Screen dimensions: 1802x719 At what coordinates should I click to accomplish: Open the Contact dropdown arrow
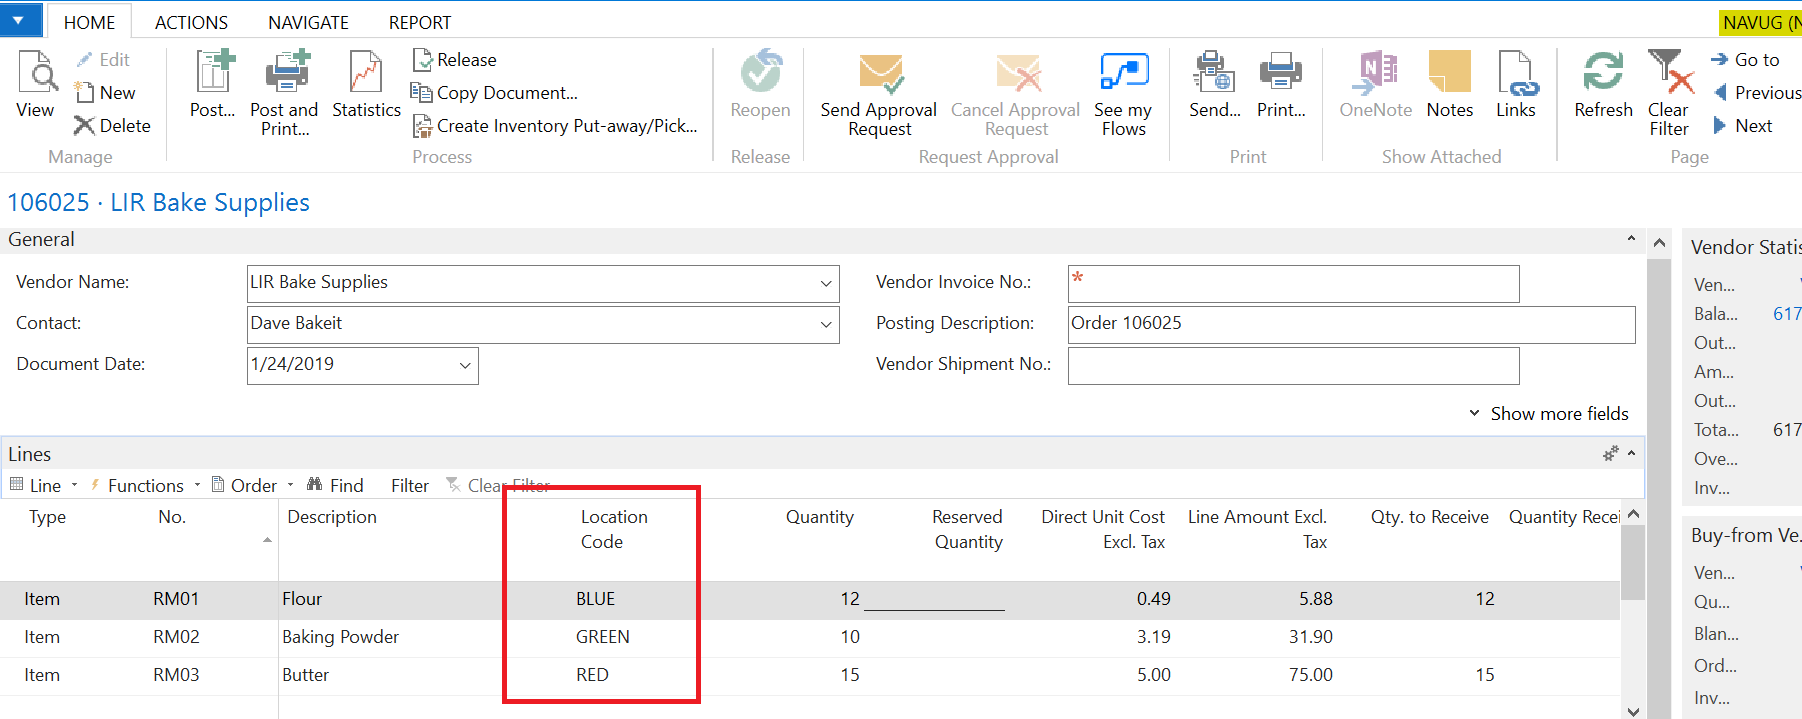coord(826,325)
